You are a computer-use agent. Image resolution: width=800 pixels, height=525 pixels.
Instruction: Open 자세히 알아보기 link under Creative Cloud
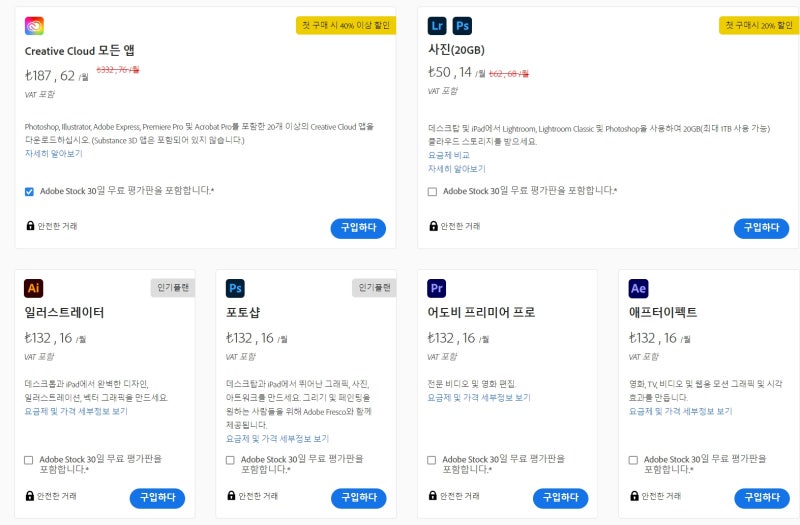54,154
